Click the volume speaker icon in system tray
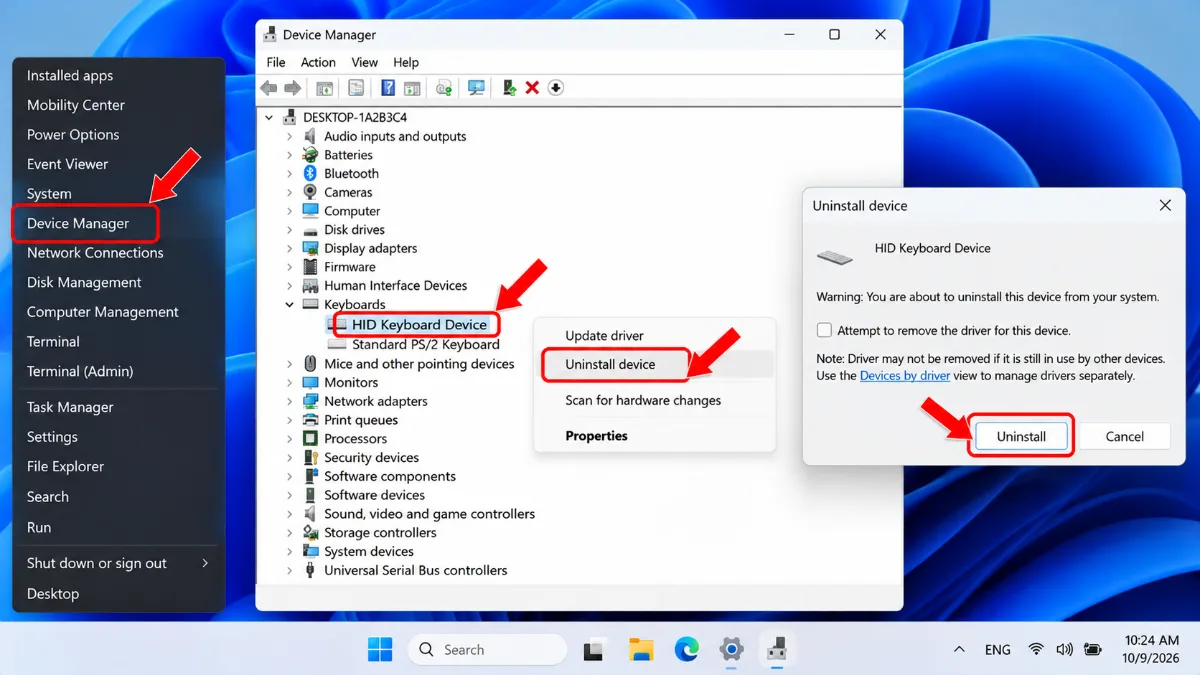Image resolution: width=1200 pixels, height=675 pixels. tap(1064, 650)
